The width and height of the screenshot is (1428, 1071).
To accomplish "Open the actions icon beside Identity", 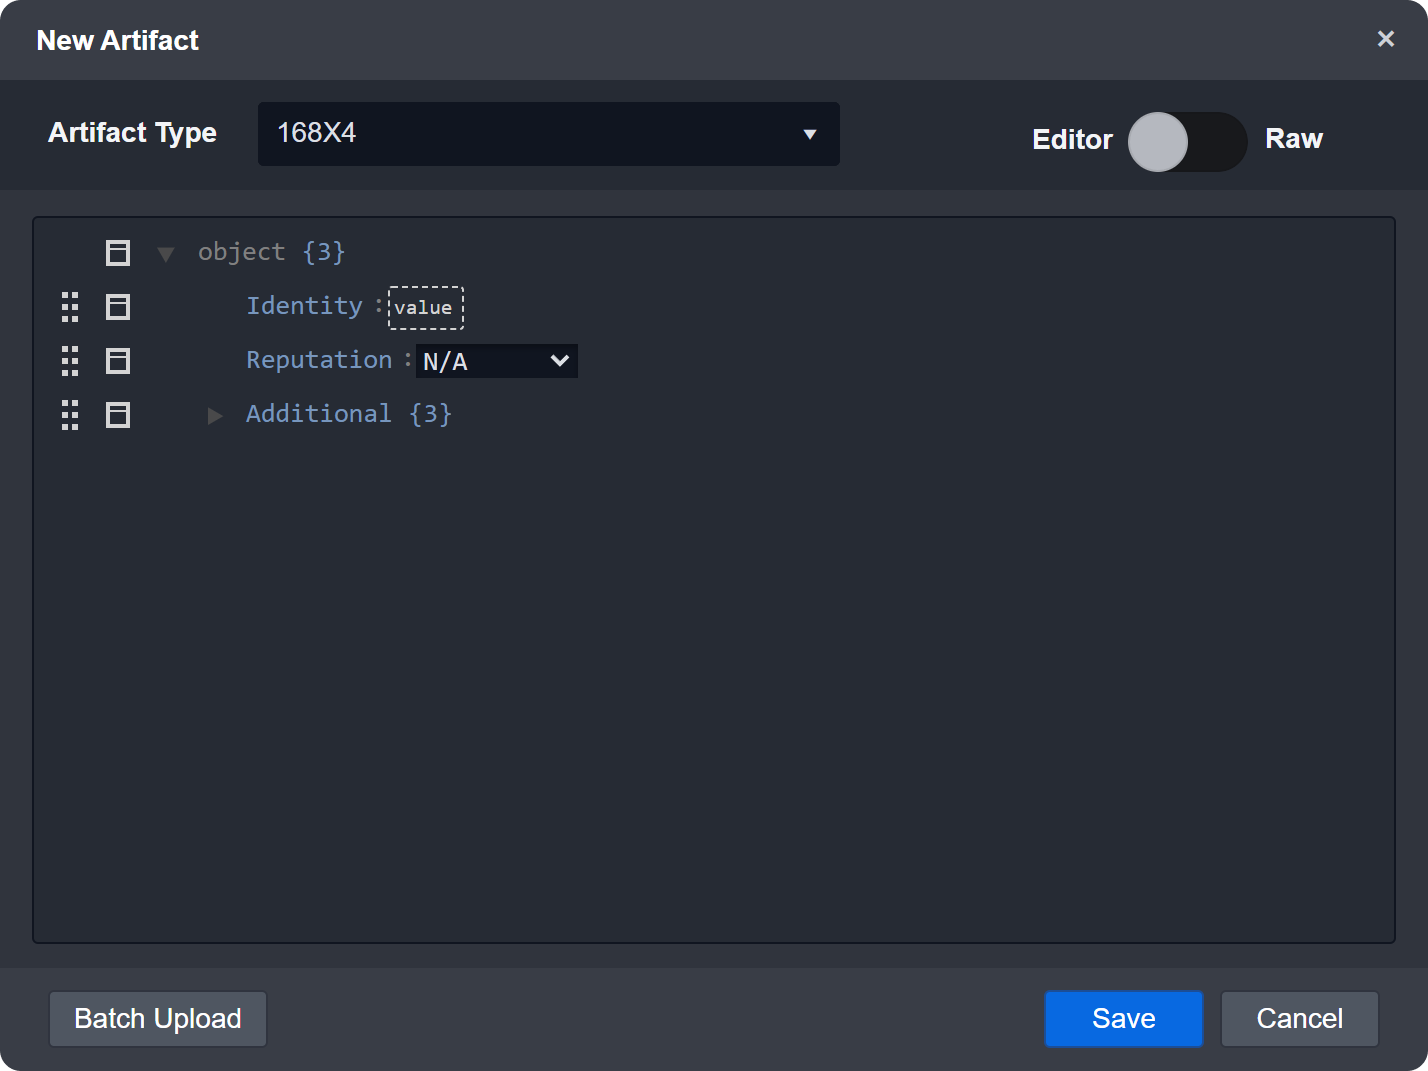I will click(117, 307).
